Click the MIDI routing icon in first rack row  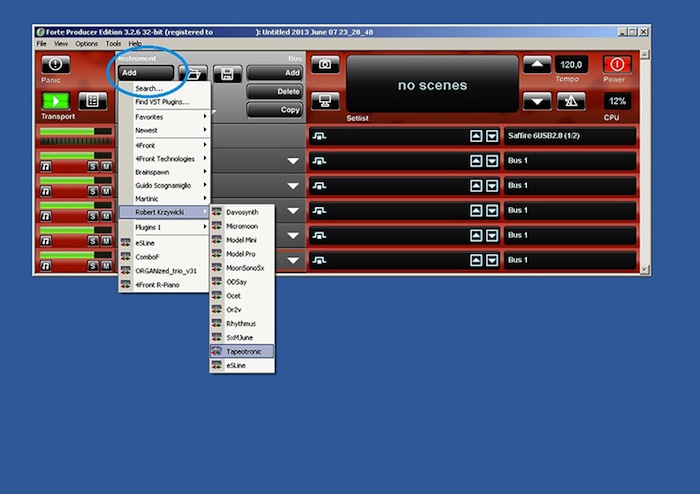[321, 136]
